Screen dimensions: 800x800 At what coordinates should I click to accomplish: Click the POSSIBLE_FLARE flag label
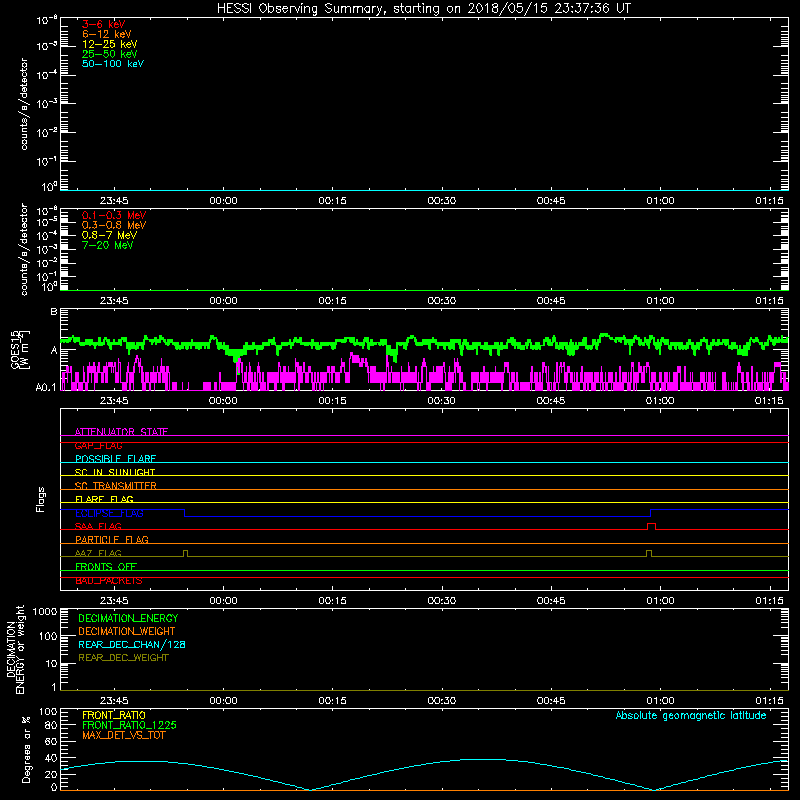coord(115,459)
